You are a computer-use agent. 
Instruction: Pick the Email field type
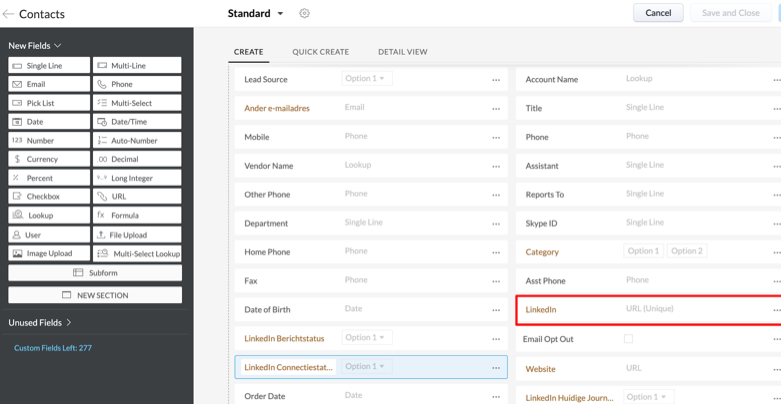49,84
